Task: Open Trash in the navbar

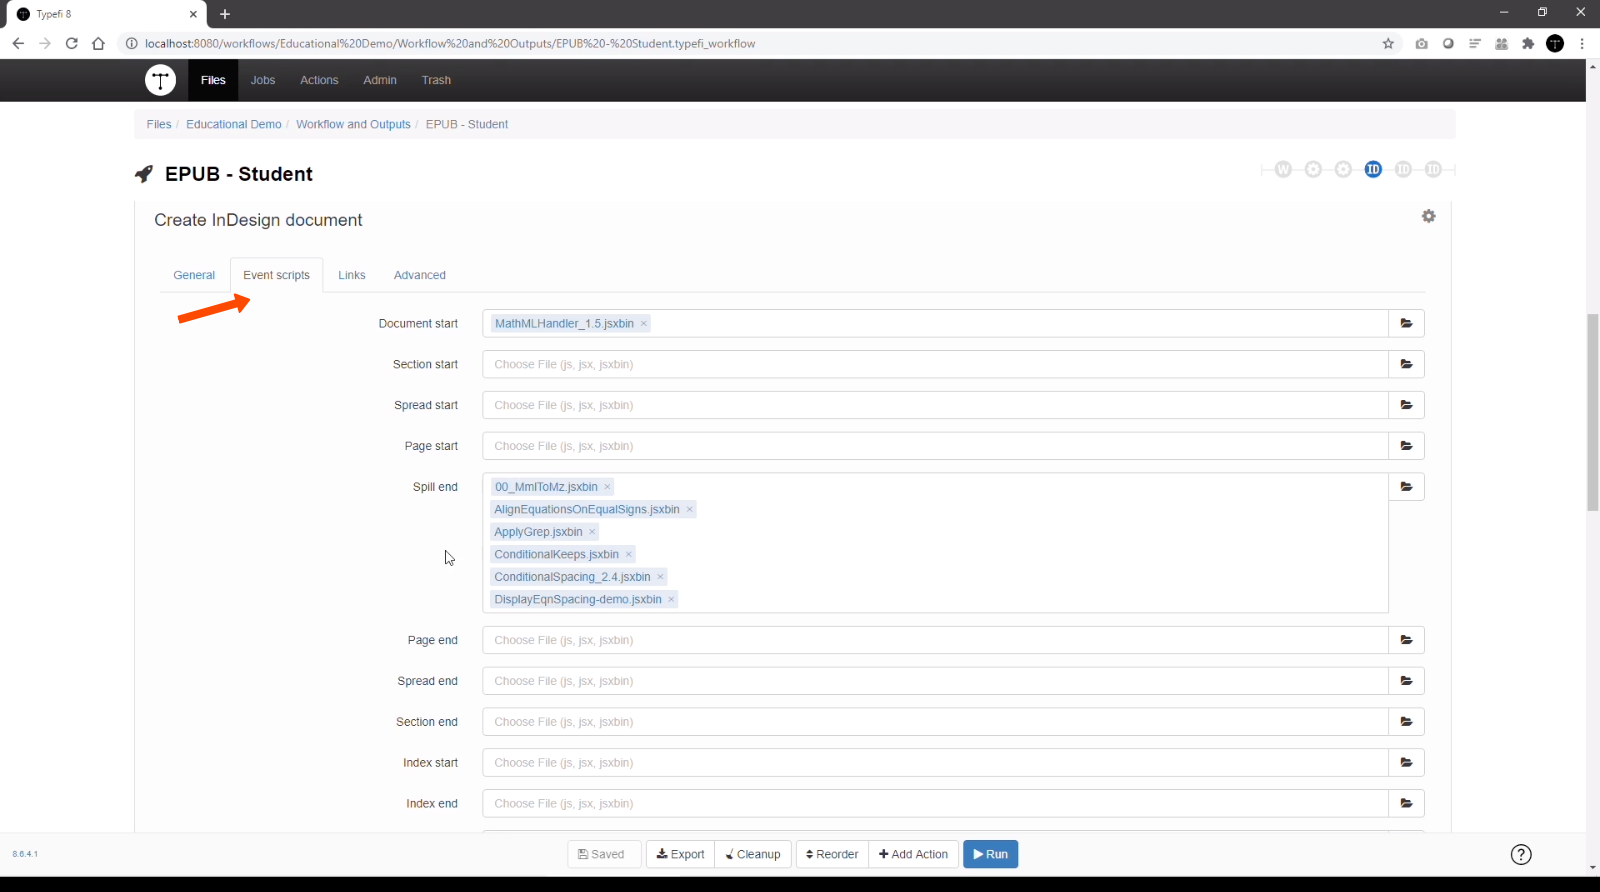Action: point(436,80)
